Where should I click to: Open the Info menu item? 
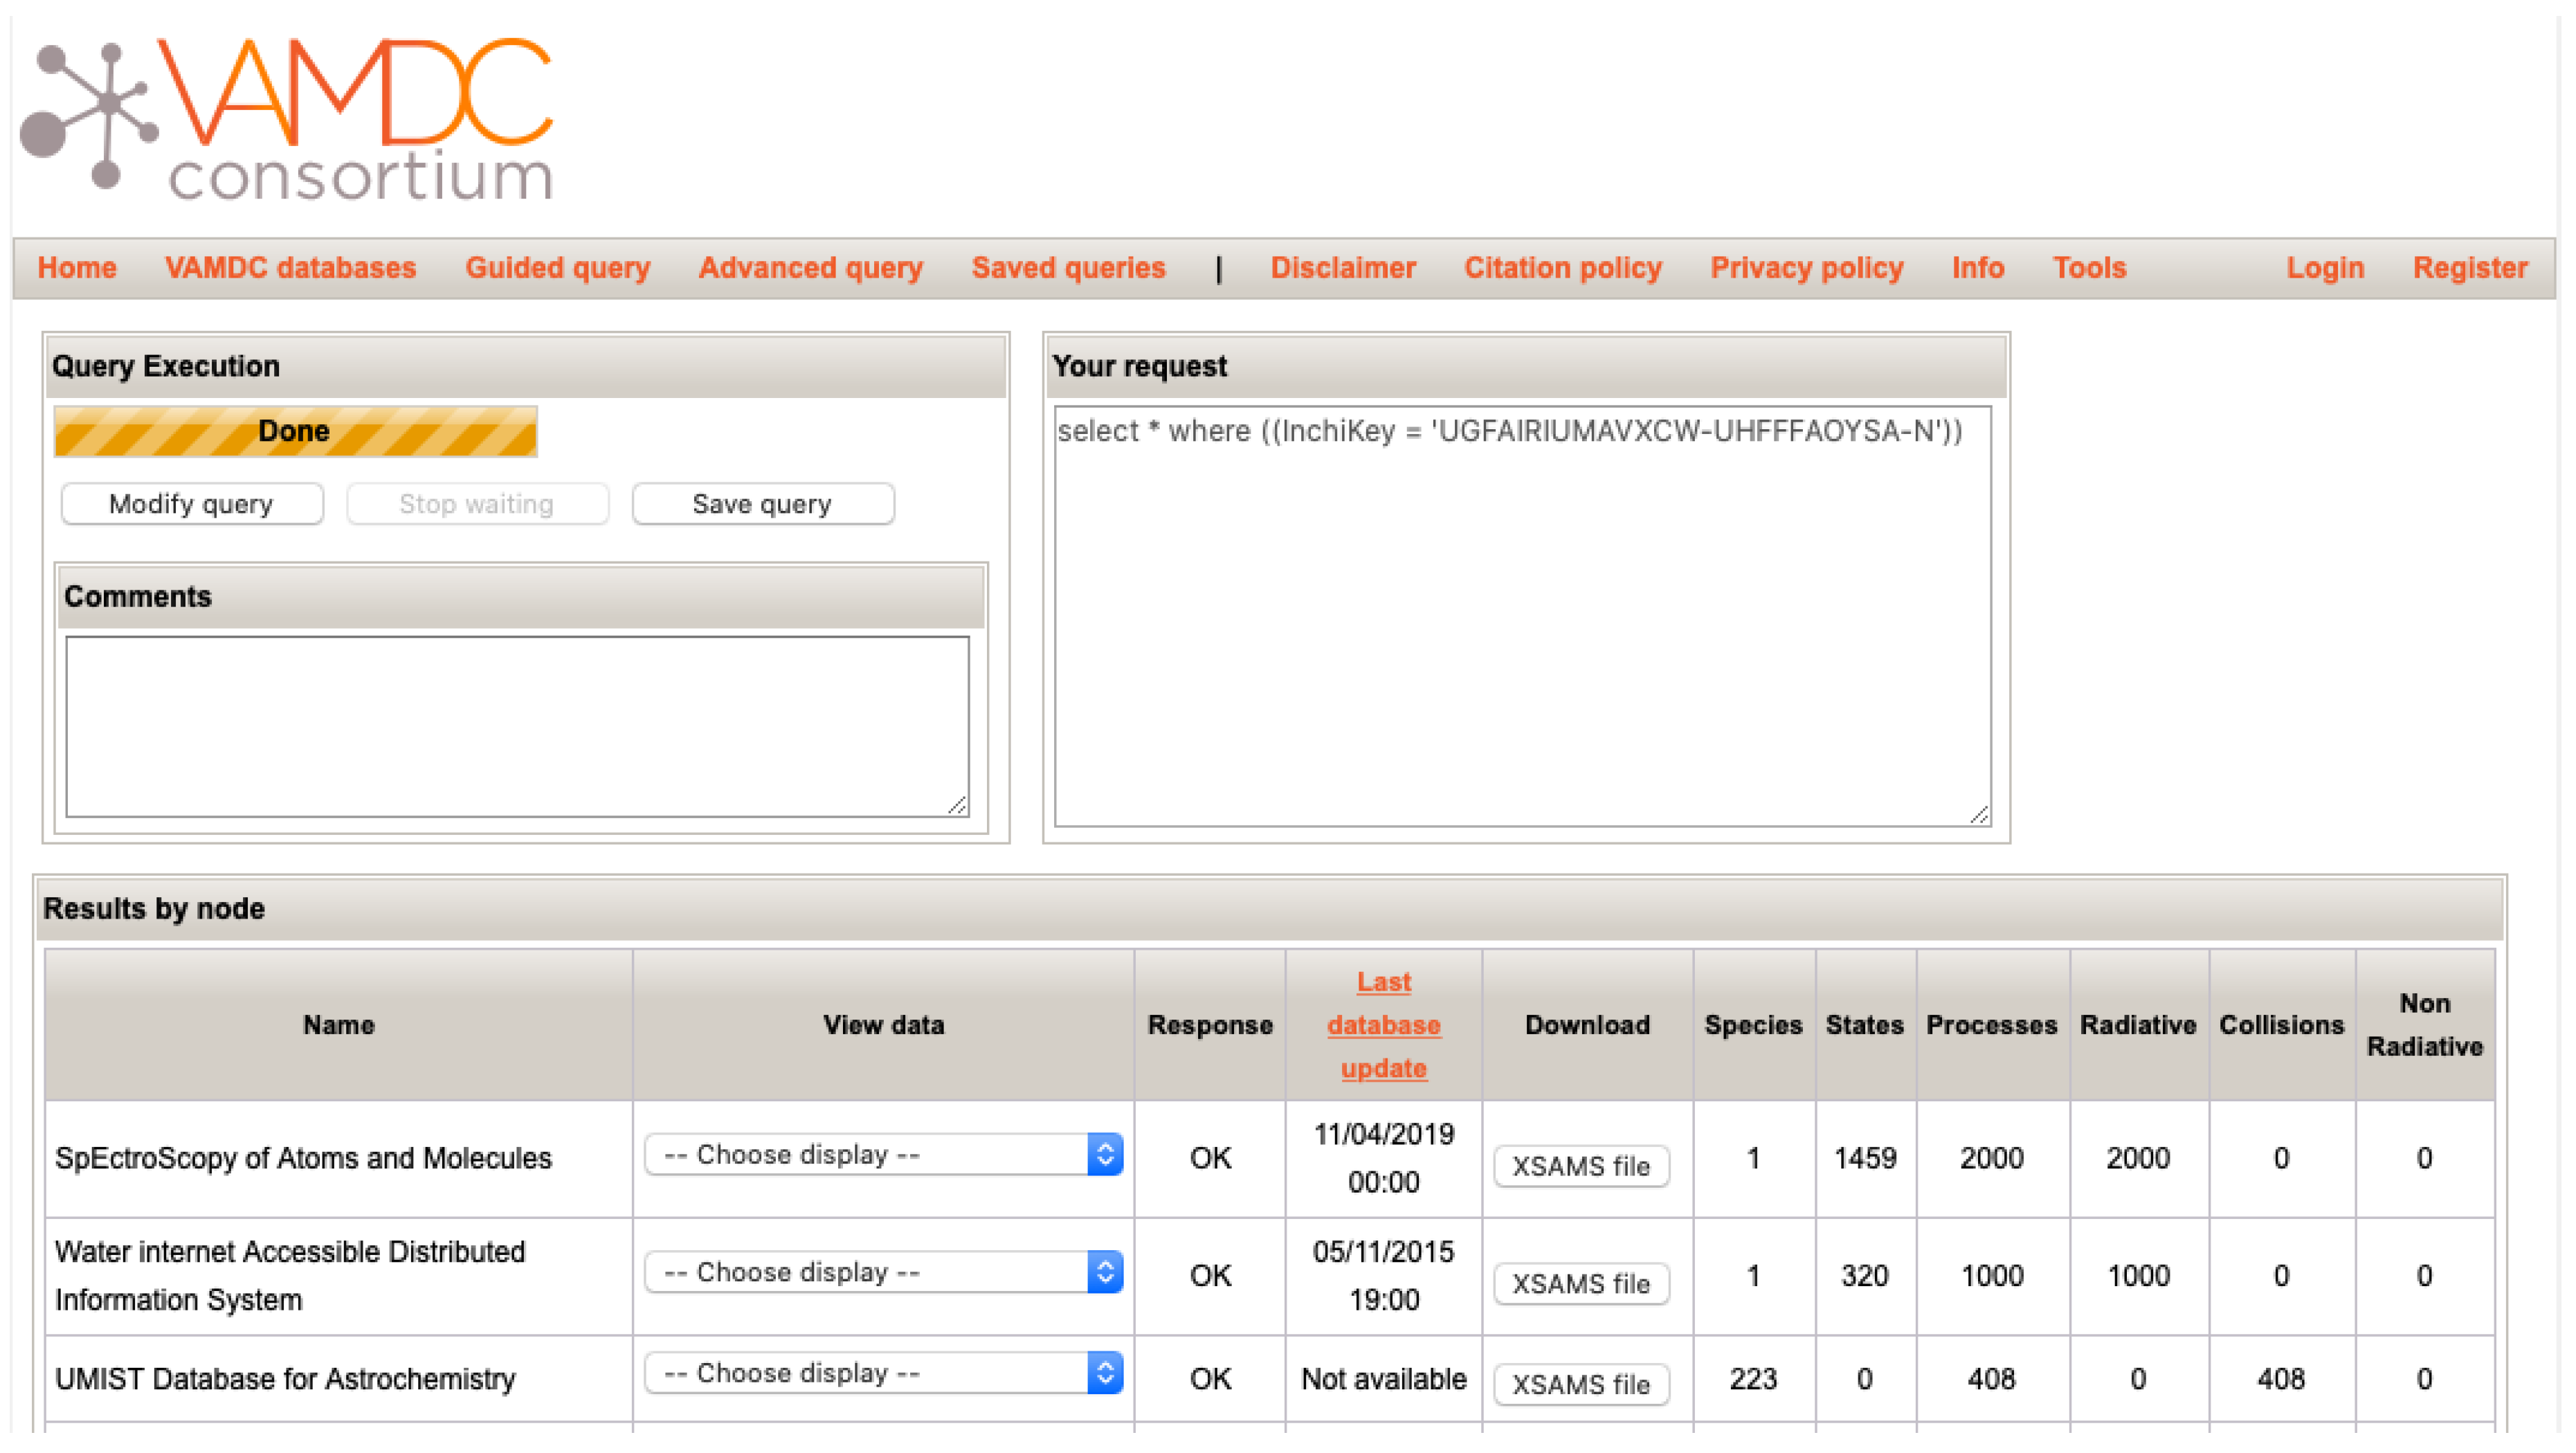click(x=1977, y=268)
